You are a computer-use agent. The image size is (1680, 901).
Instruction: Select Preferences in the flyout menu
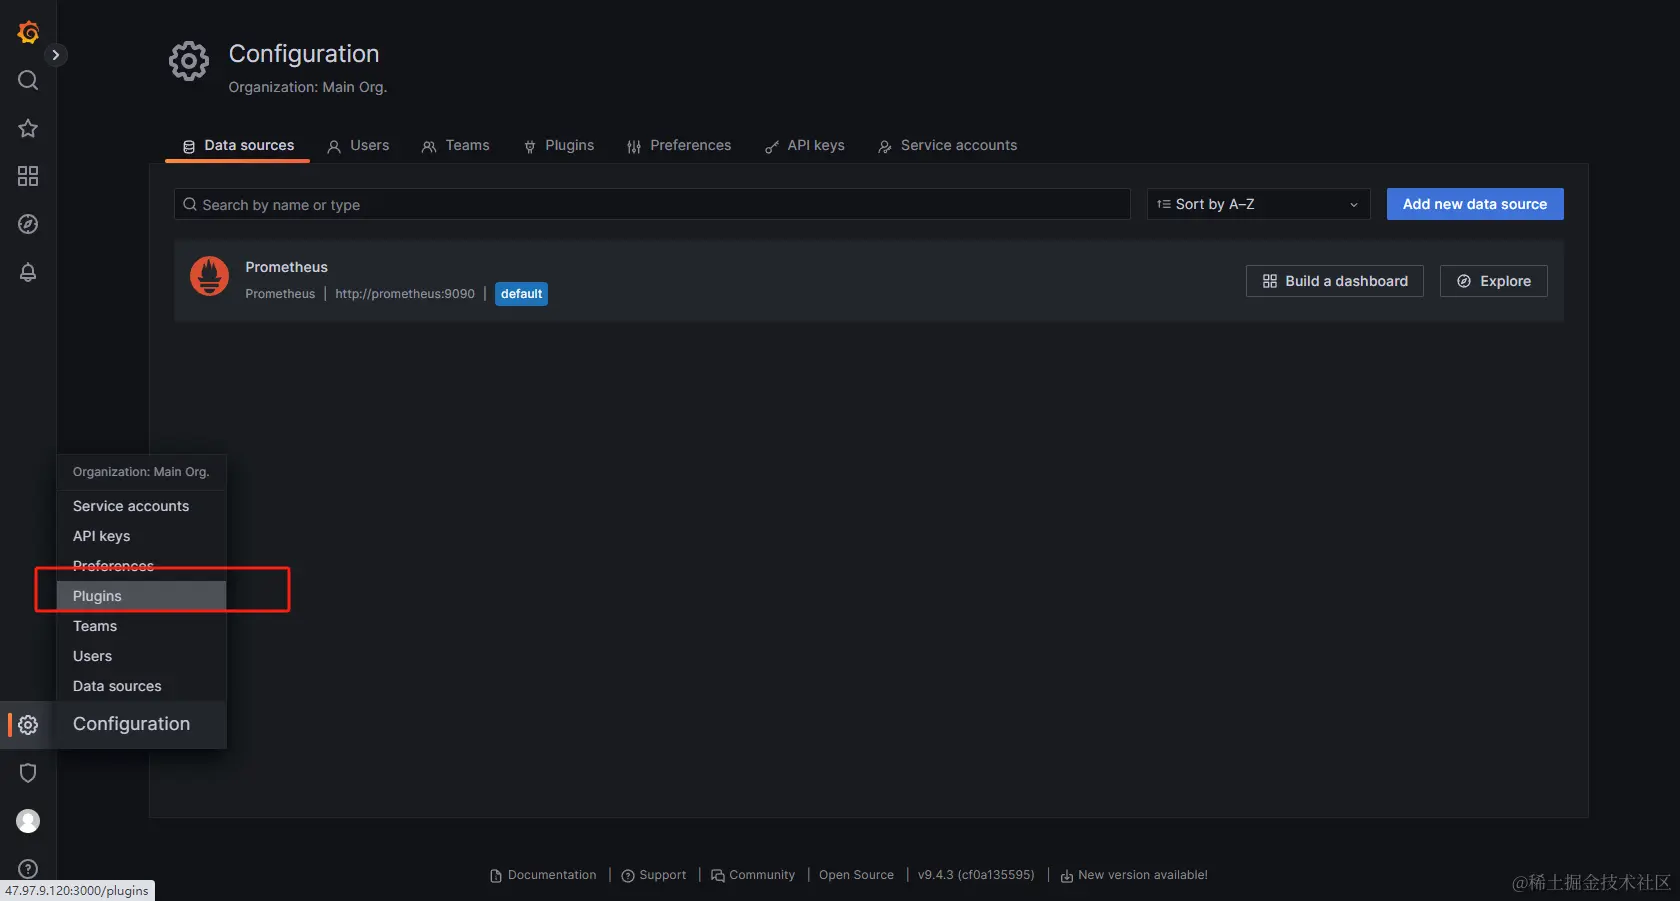pyautogui.click(x=142, y=566)
